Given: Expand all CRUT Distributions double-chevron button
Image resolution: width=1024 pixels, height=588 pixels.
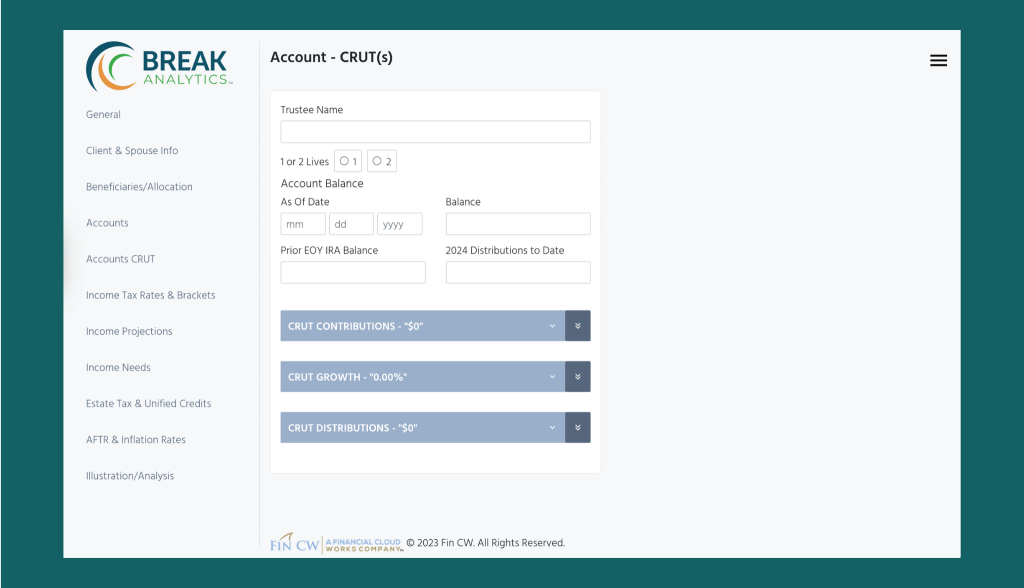Looking at the screenshot, I should tap(578, 427).
